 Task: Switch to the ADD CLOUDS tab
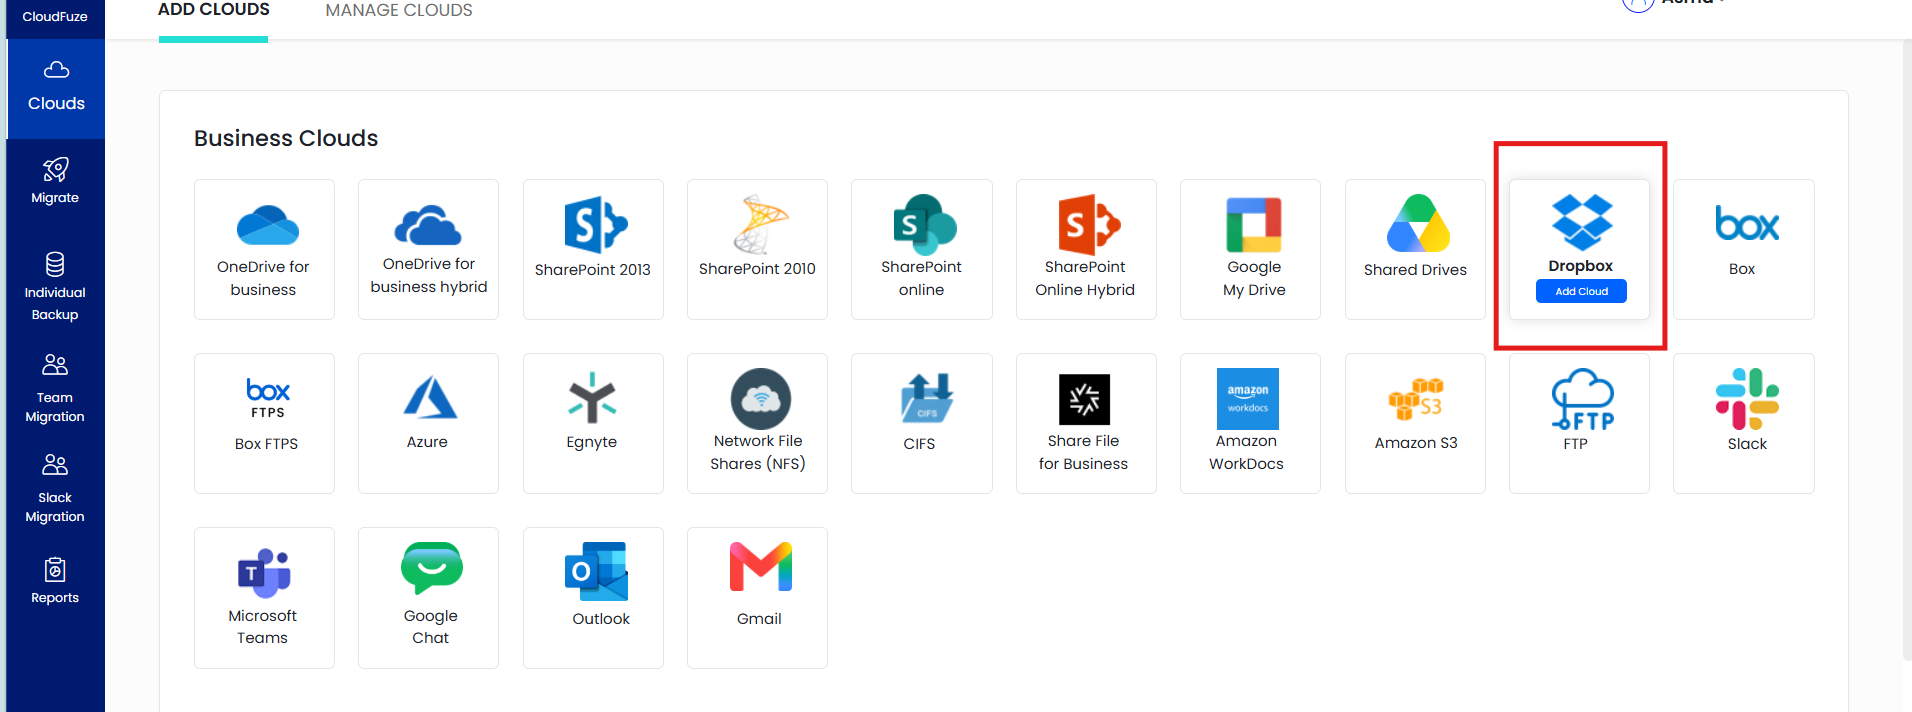pos(214,11)
